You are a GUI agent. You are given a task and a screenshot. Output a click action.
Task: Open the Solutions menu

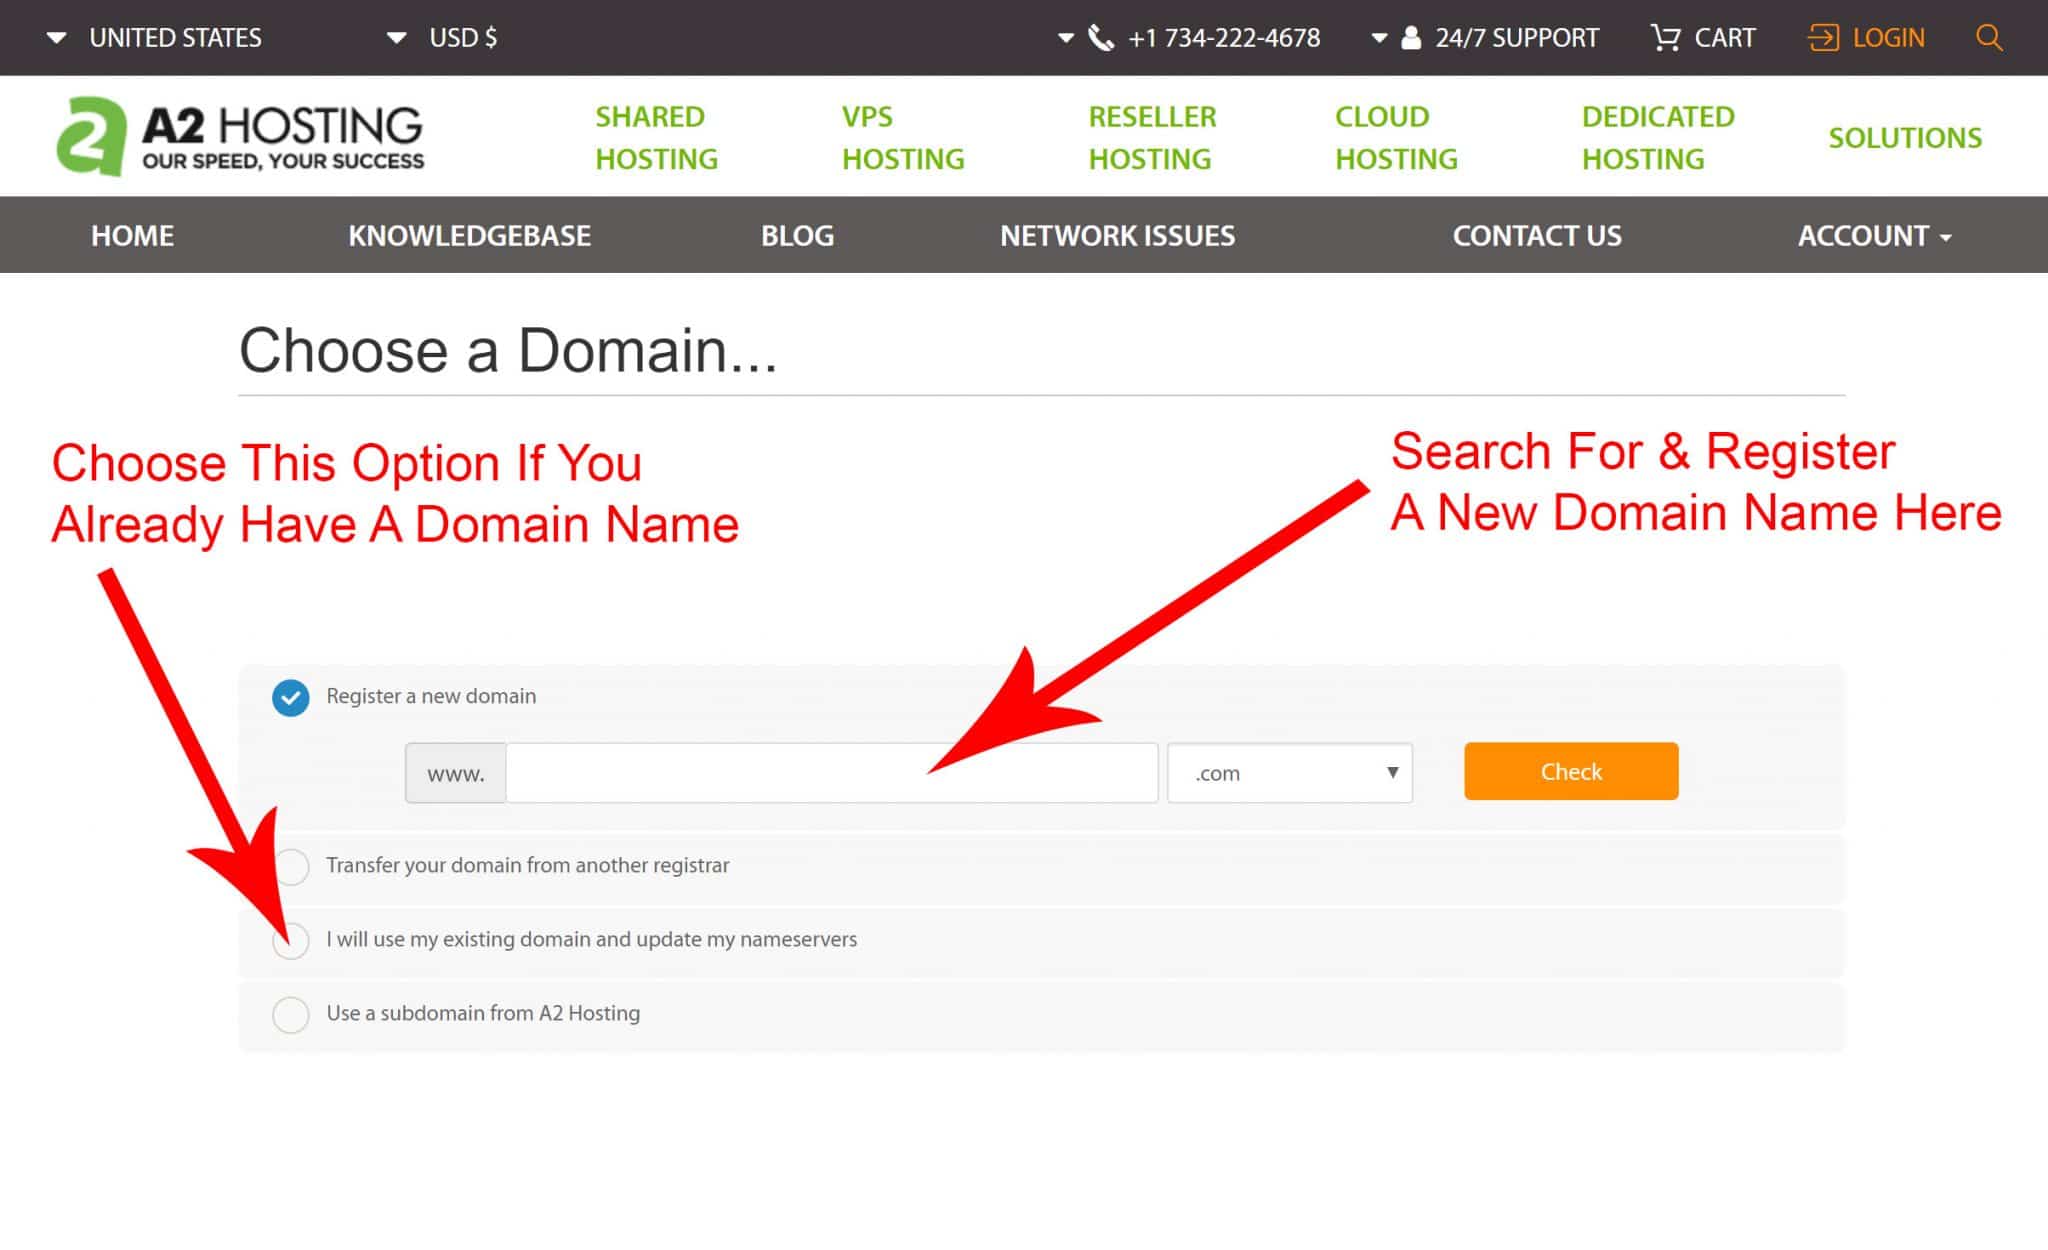tap(1905, 138)
